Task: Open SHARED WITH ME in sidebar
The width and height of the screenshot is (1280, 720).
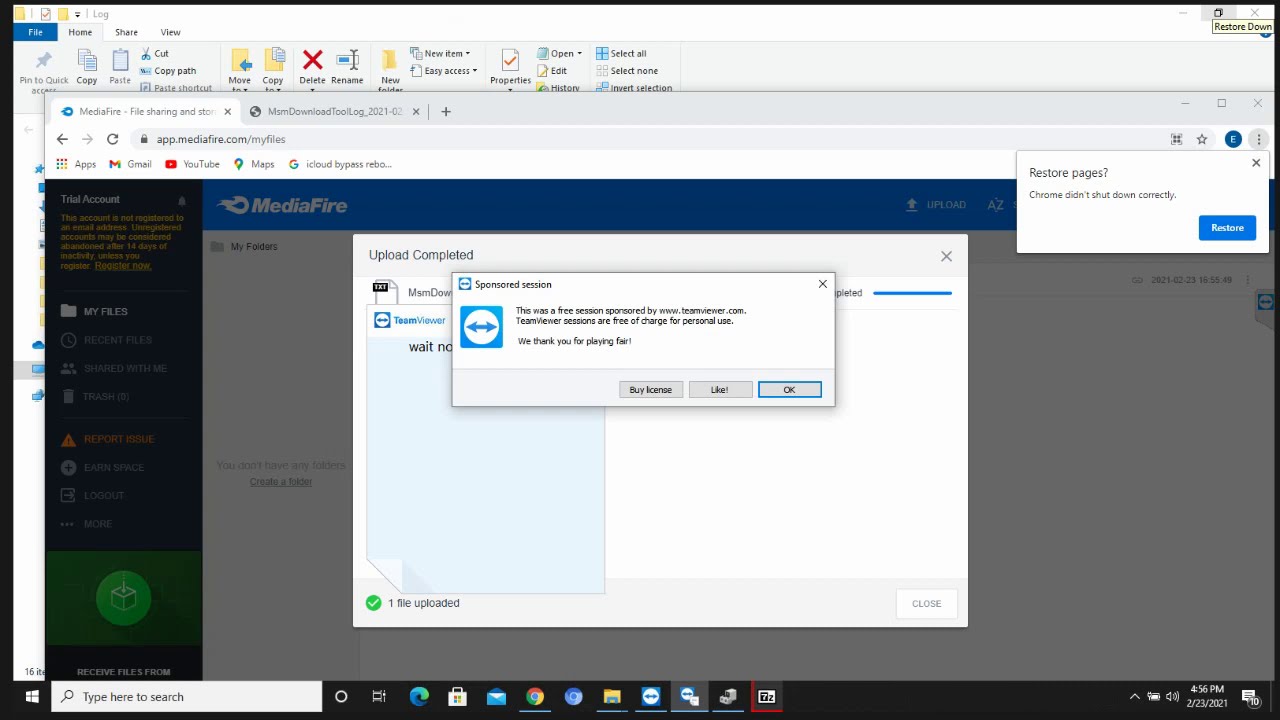Action: pyautogui.click(x=114, y=368)
